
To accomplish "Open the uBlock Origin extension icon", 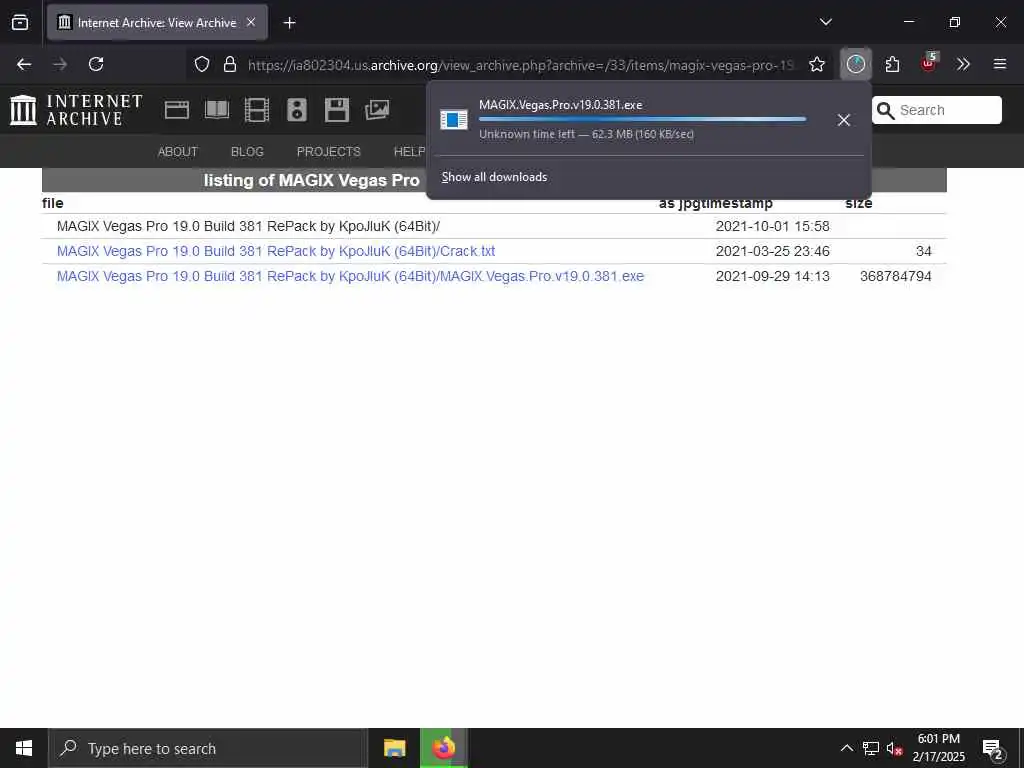I will tap(929, 63).
